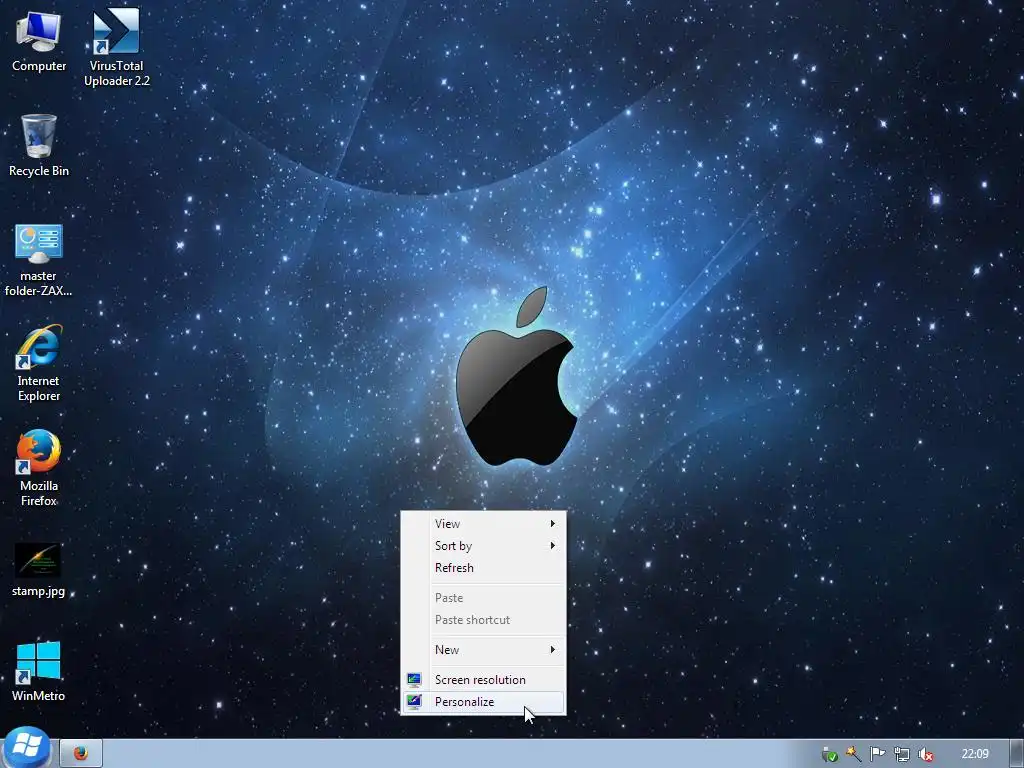The image size is (1024, 768).
Task: Click the Personalize monitor icon
Action: (x=414, y=702)
